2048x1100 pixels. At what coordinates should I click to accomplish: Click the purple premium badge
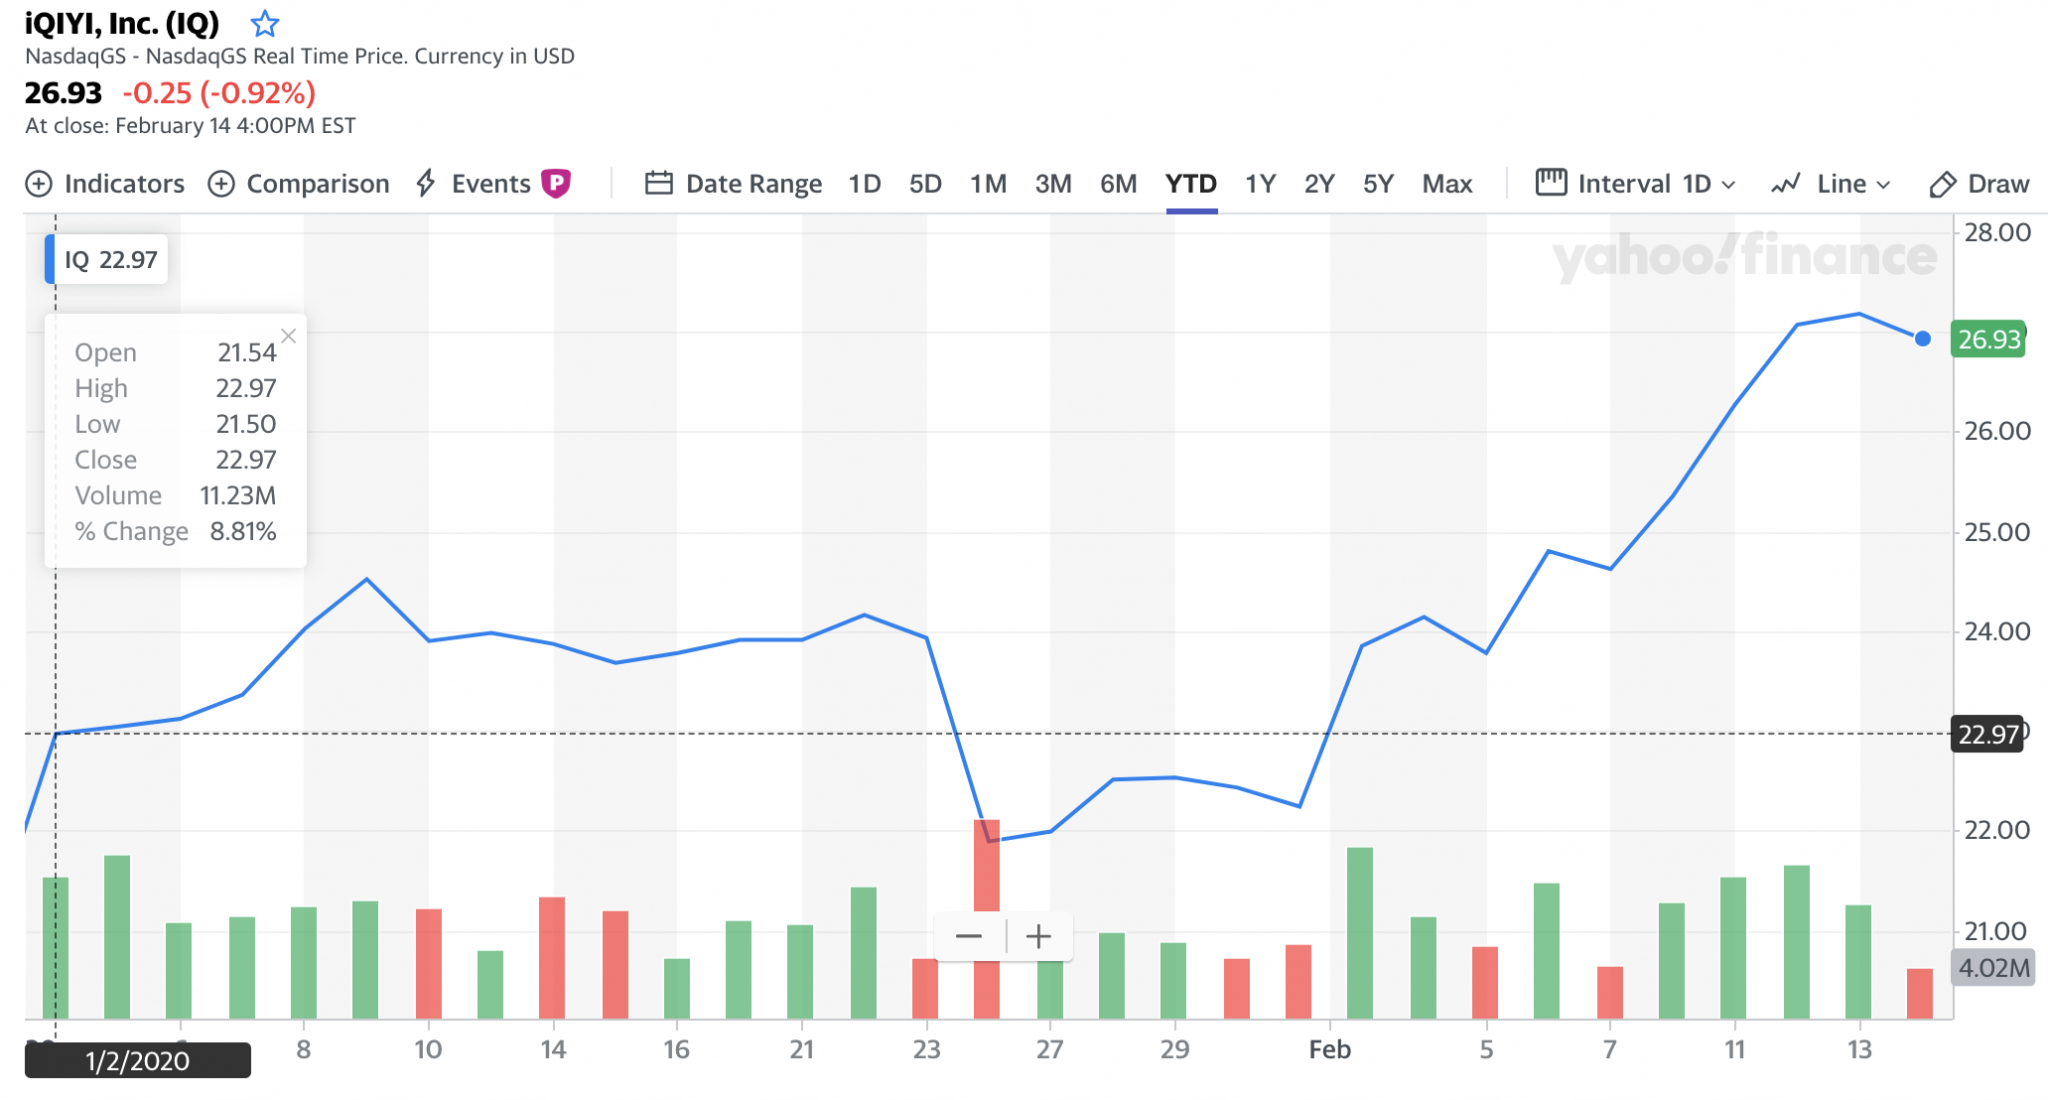click(x=556, y=183)
